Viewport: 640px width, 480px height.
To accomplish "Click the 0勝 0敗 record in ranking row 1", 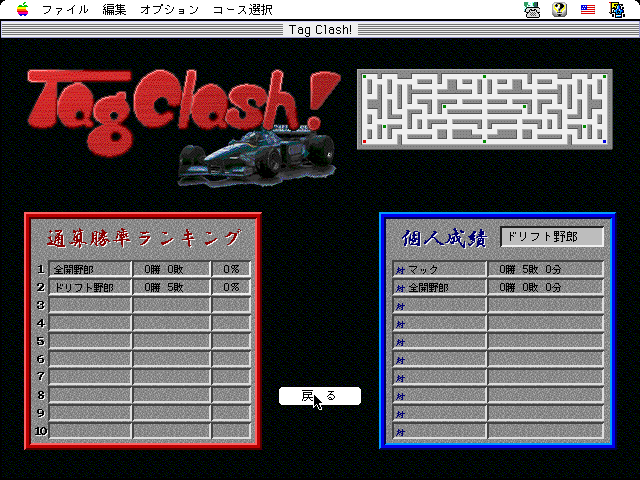I will point(171,269).
